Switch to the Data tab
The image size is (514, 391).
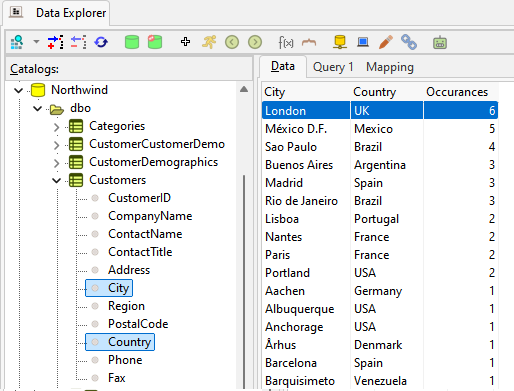[283, 66]
